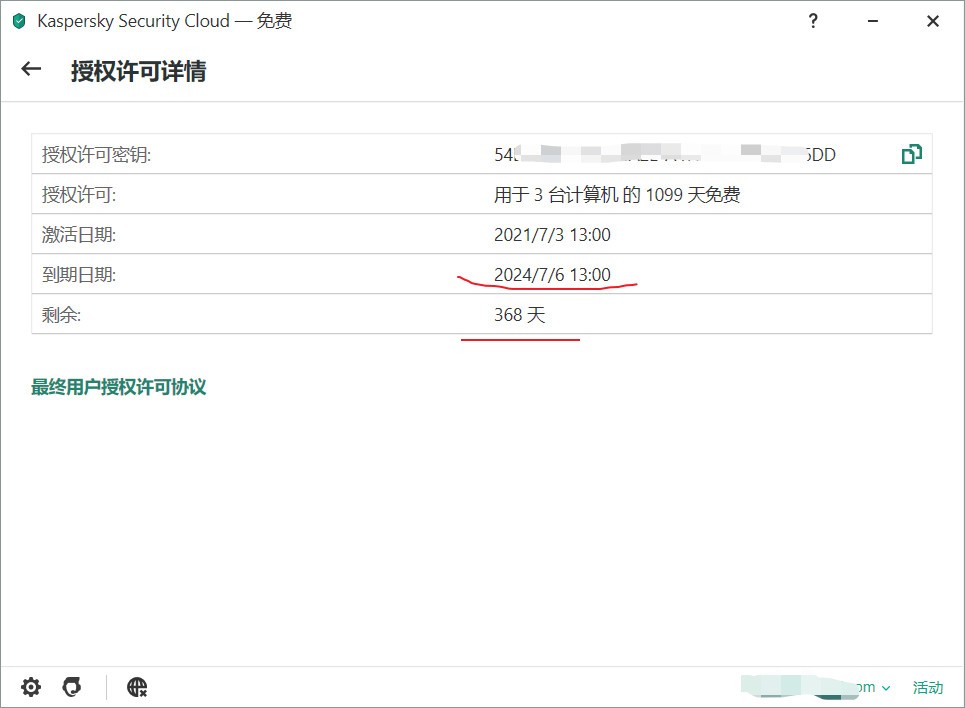Open the customer support headset icon

(x=72, y=686)
